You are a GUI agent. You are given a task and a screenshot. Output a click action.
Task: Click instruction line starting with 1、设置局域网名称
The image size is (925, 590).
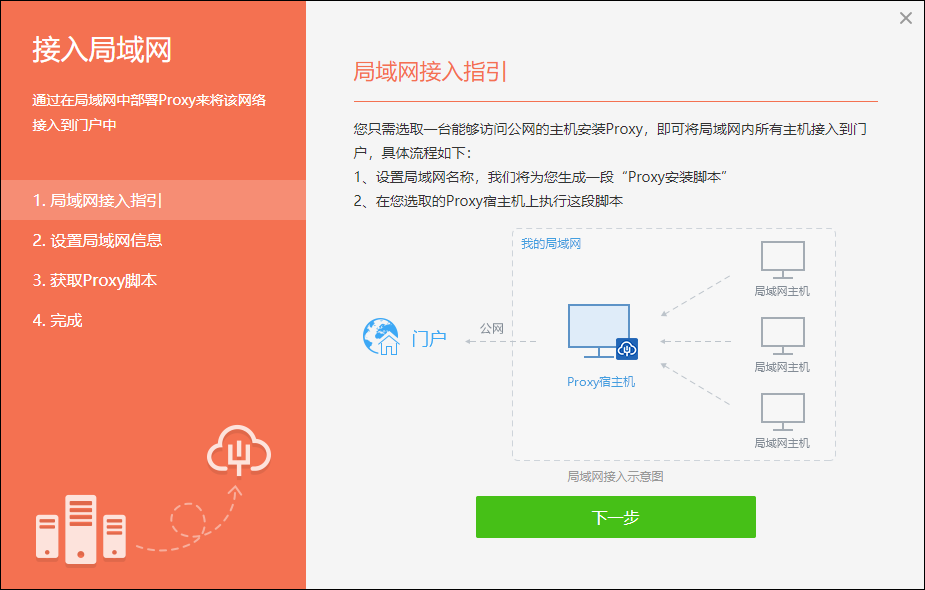[540, 177]
